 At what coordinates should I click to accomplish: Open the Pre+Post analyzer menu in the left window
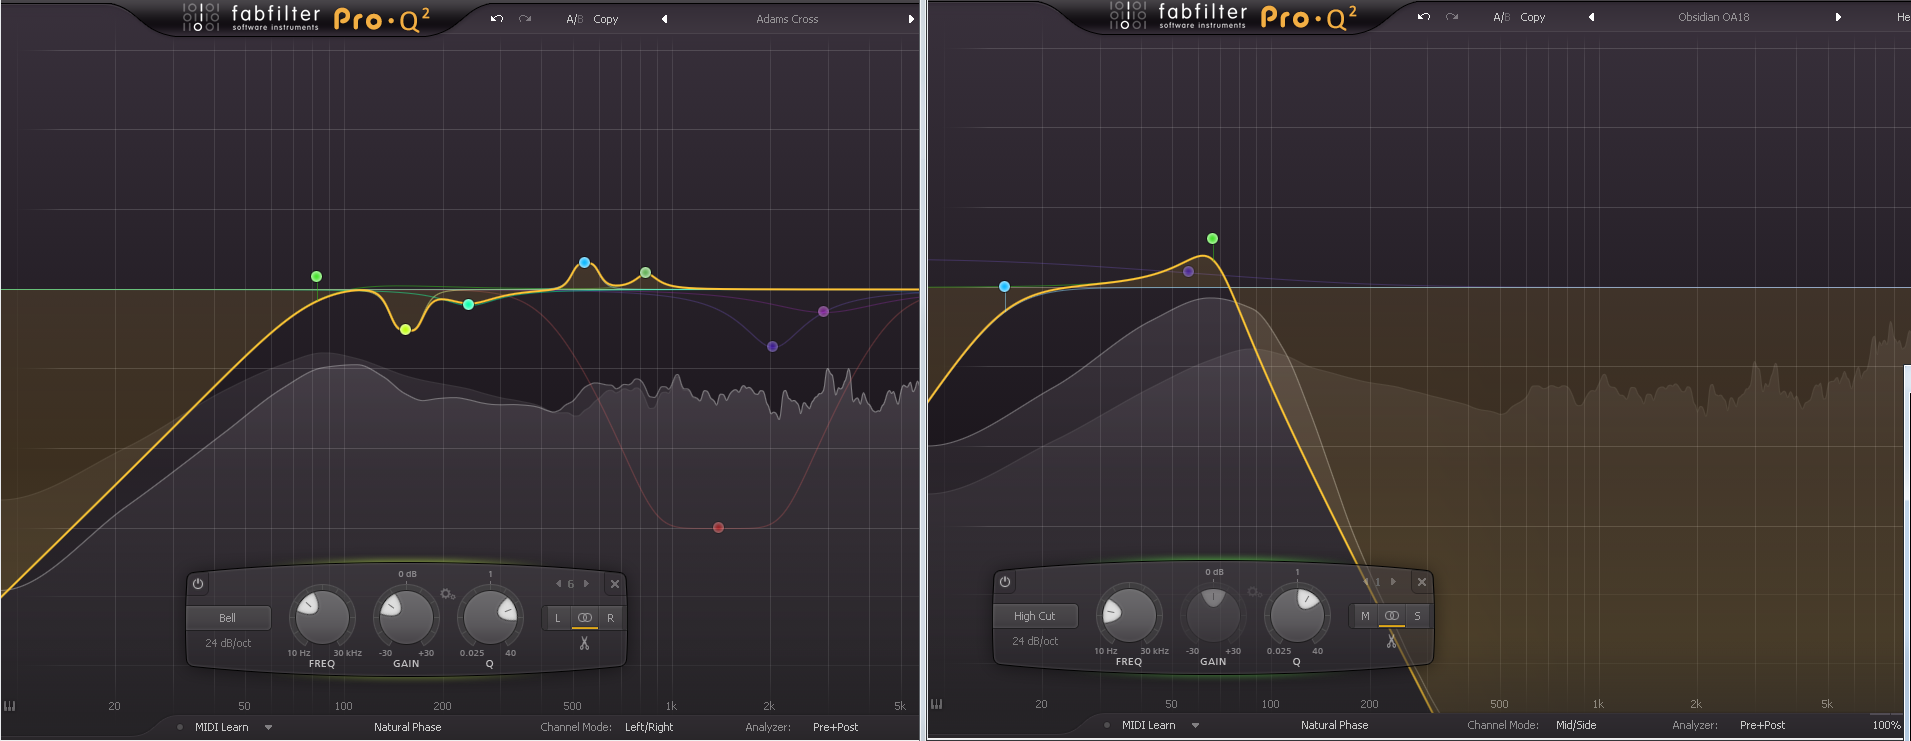(835, 727)
